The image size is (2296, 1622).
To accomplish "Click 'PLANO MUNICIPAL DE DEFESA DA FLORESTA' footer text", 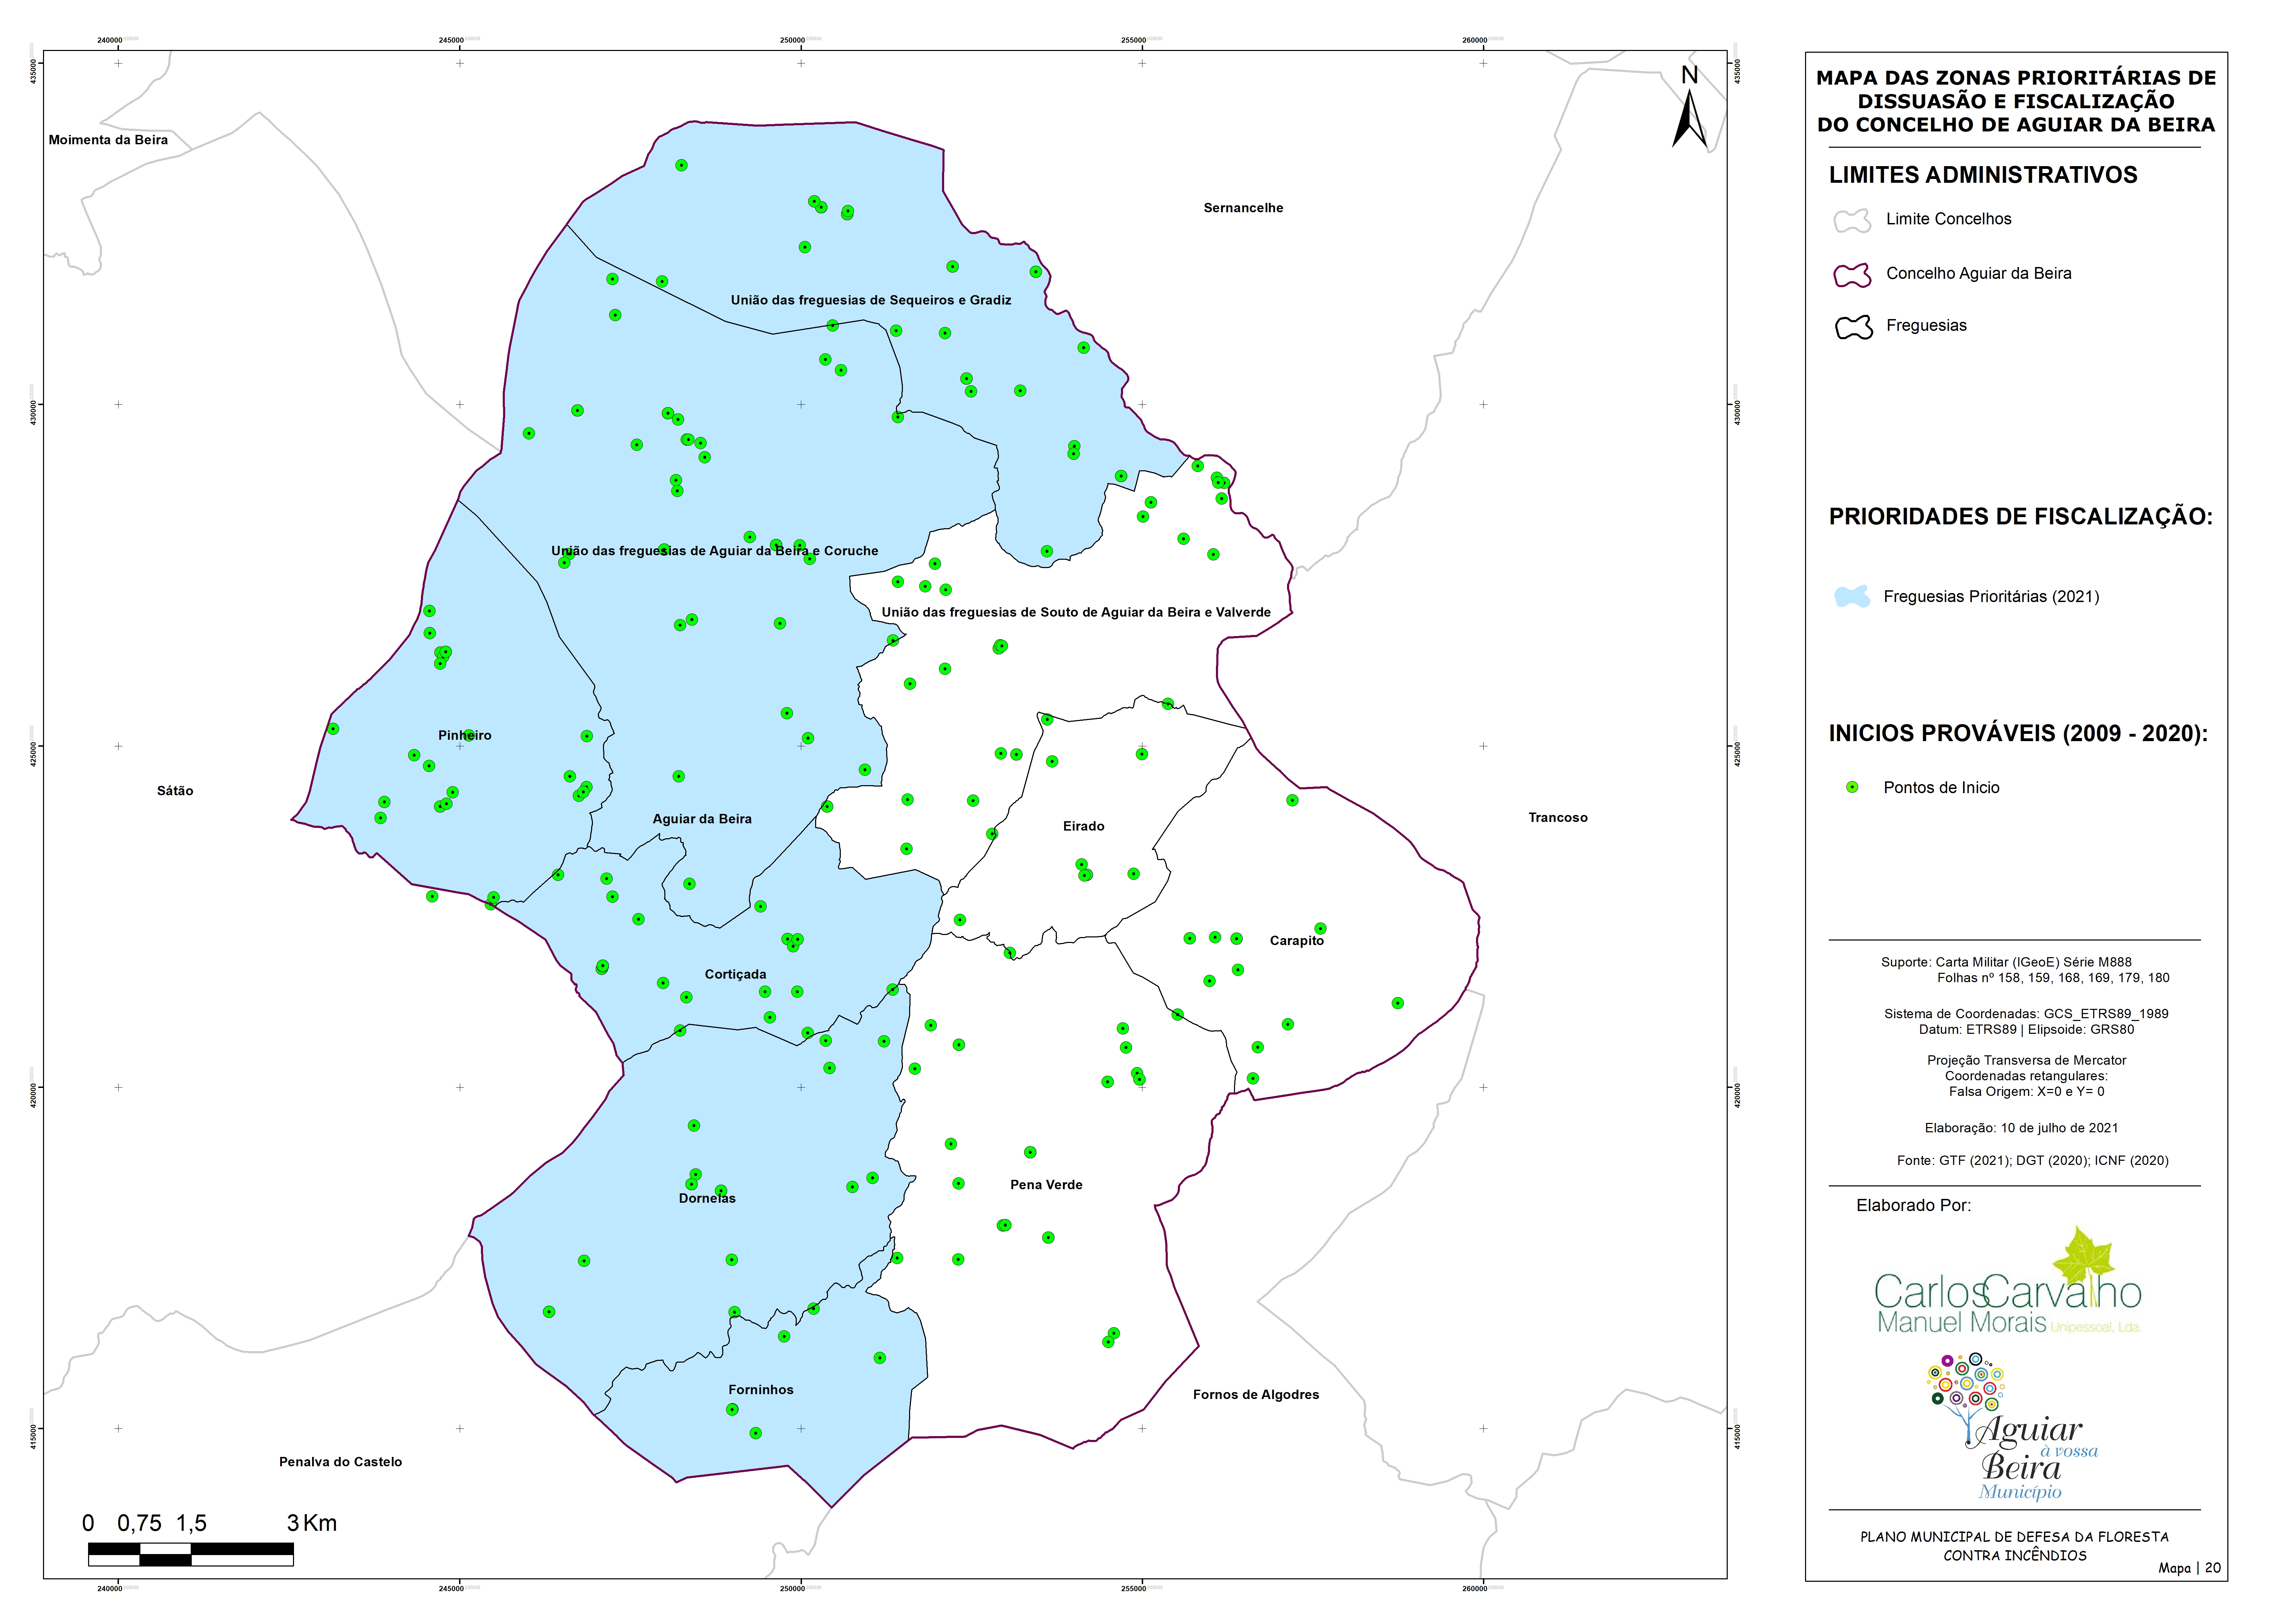I will pyautogui.click(x=2014, y=1537).
